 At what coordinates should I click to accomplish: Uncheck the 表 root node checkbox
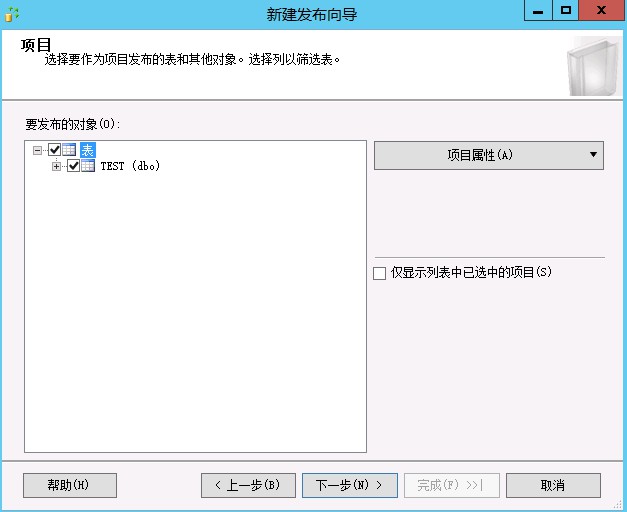54,150
